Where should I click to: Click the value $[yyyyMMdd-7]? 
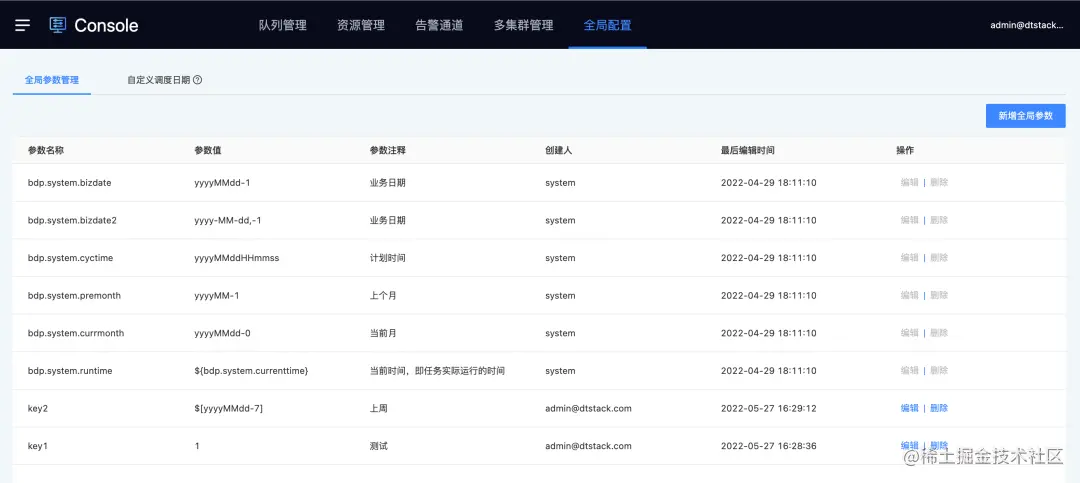coord(229,408)
